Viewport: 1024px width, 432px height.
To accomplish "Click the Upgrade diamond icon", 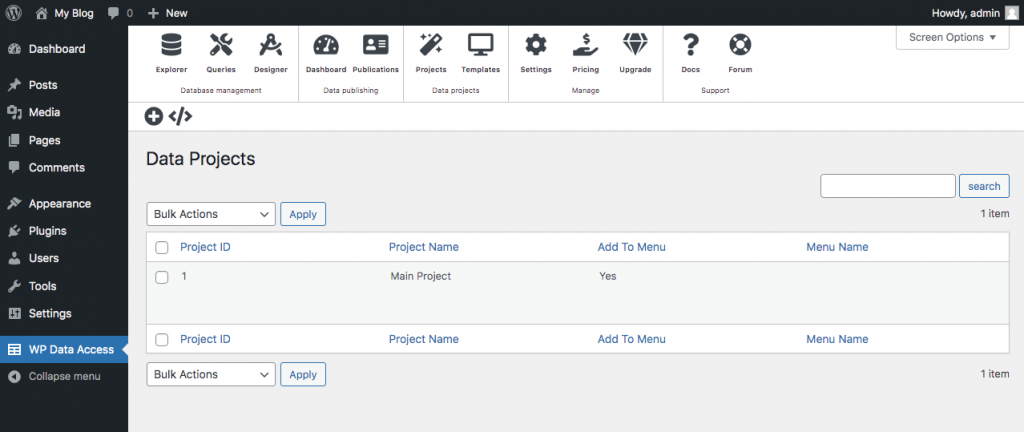I will [635, 46].
